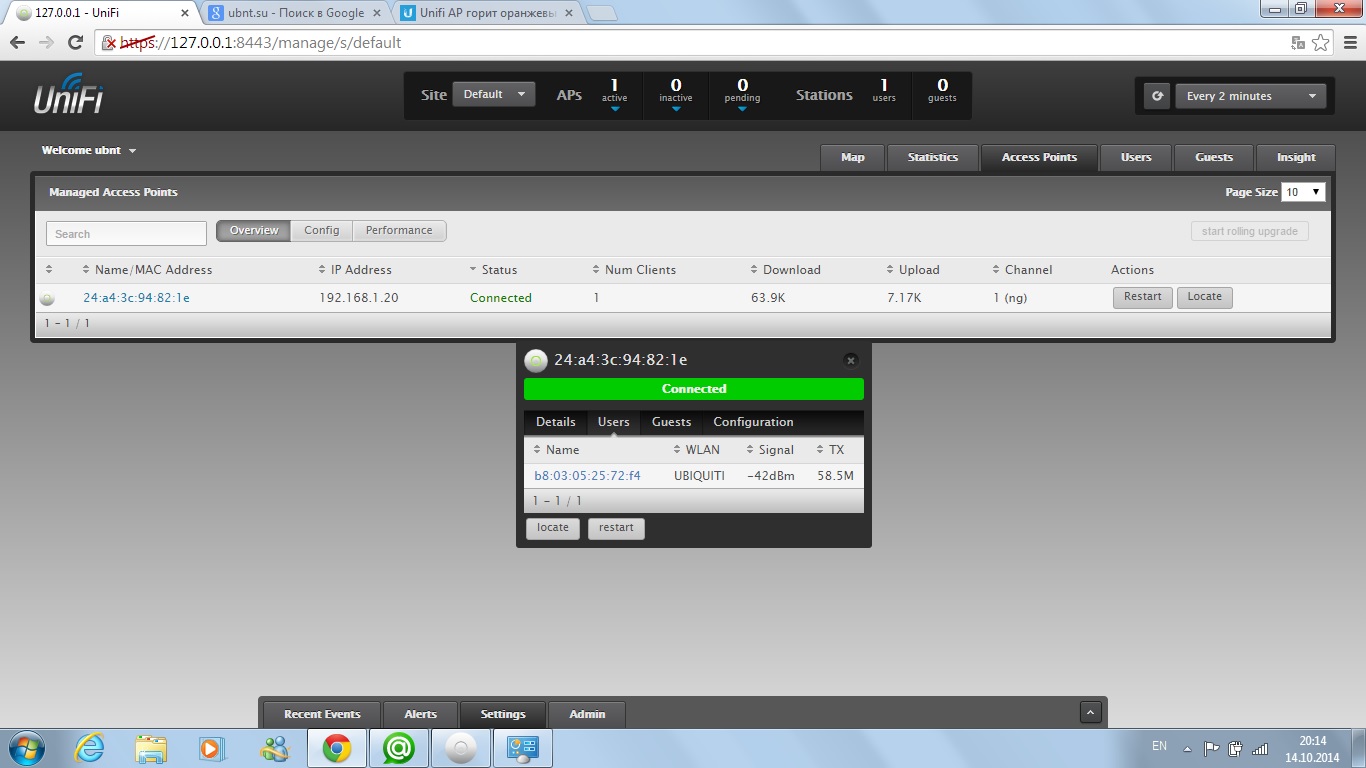Click the UniFi logo
The width and height of the screenshot is (1366, 768).
68,96
